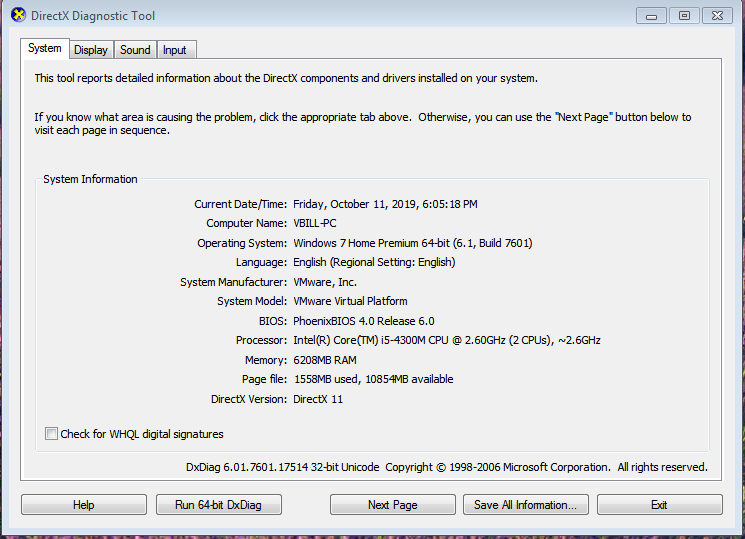Click the 'BIOS:' label

[273, 321]
